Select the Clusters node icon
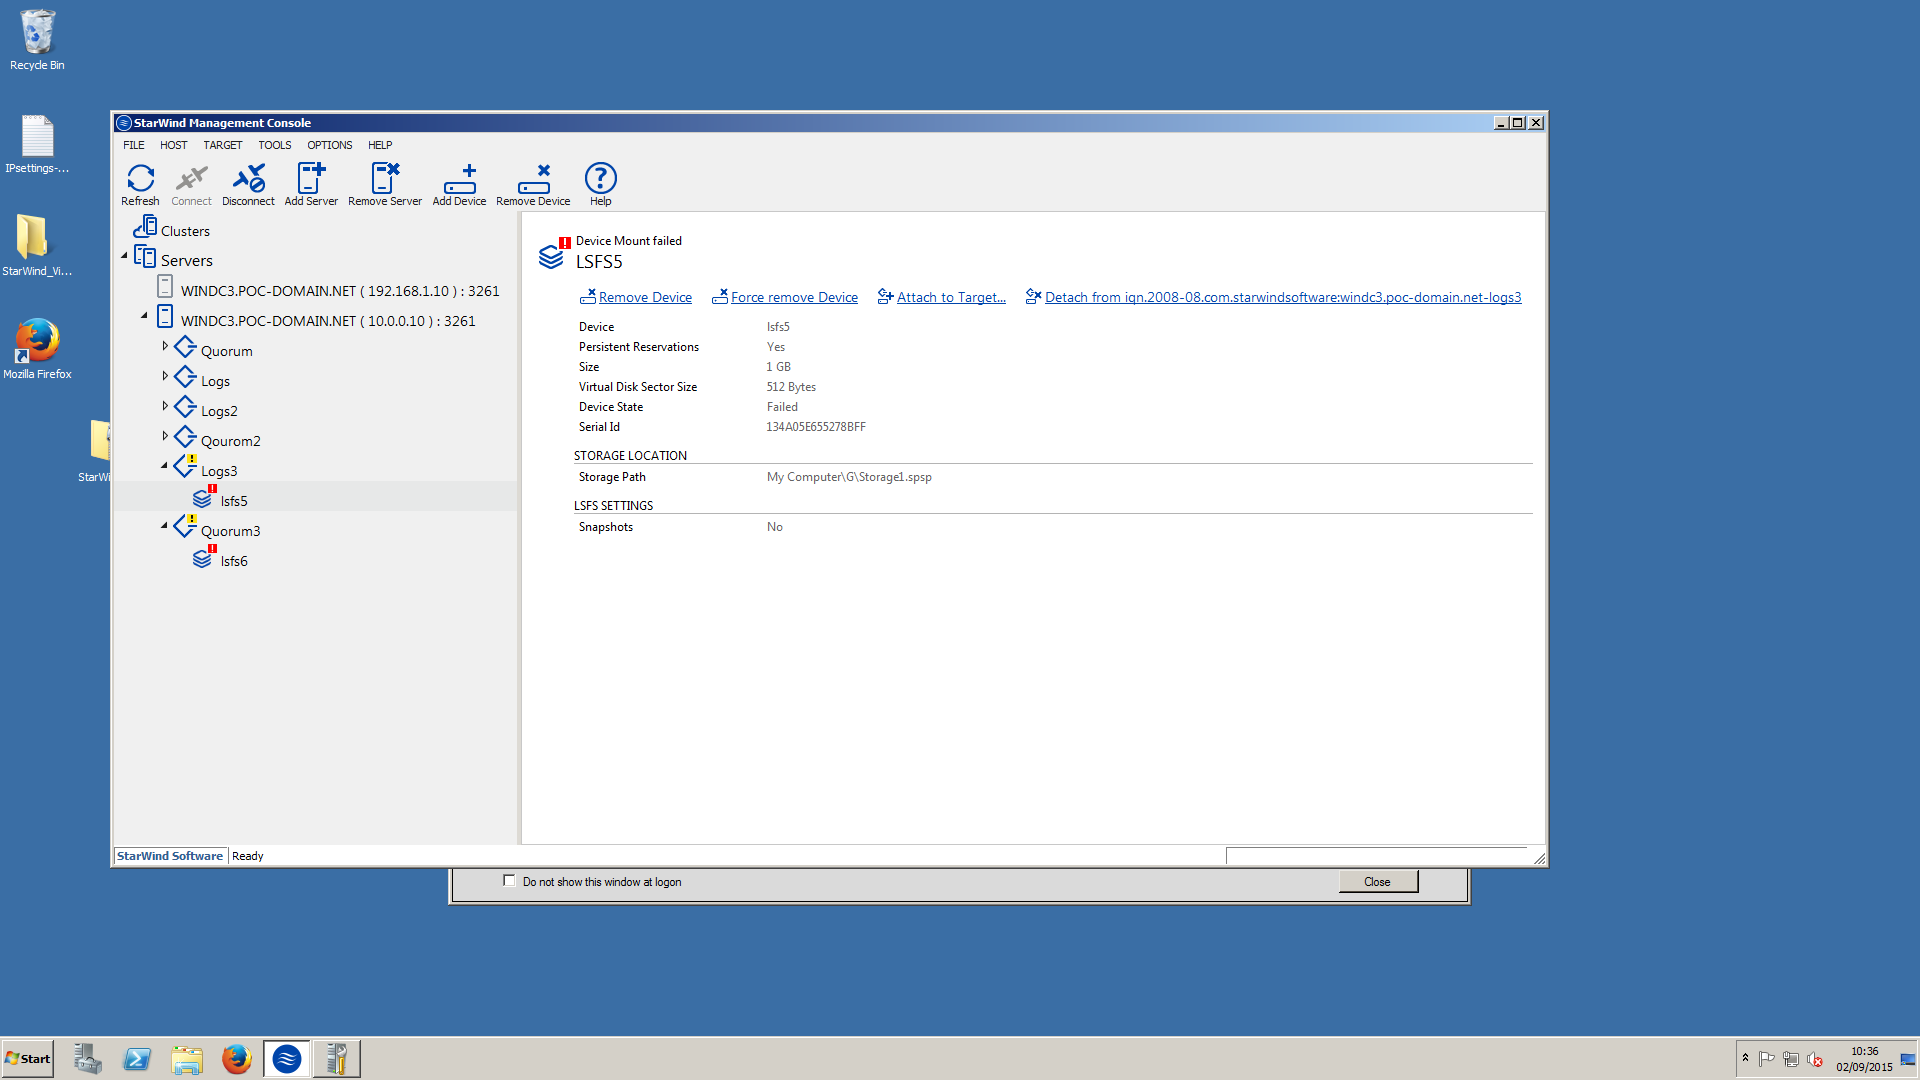This screenshot has width=1920, height=1080. click(x=145, y=227)
